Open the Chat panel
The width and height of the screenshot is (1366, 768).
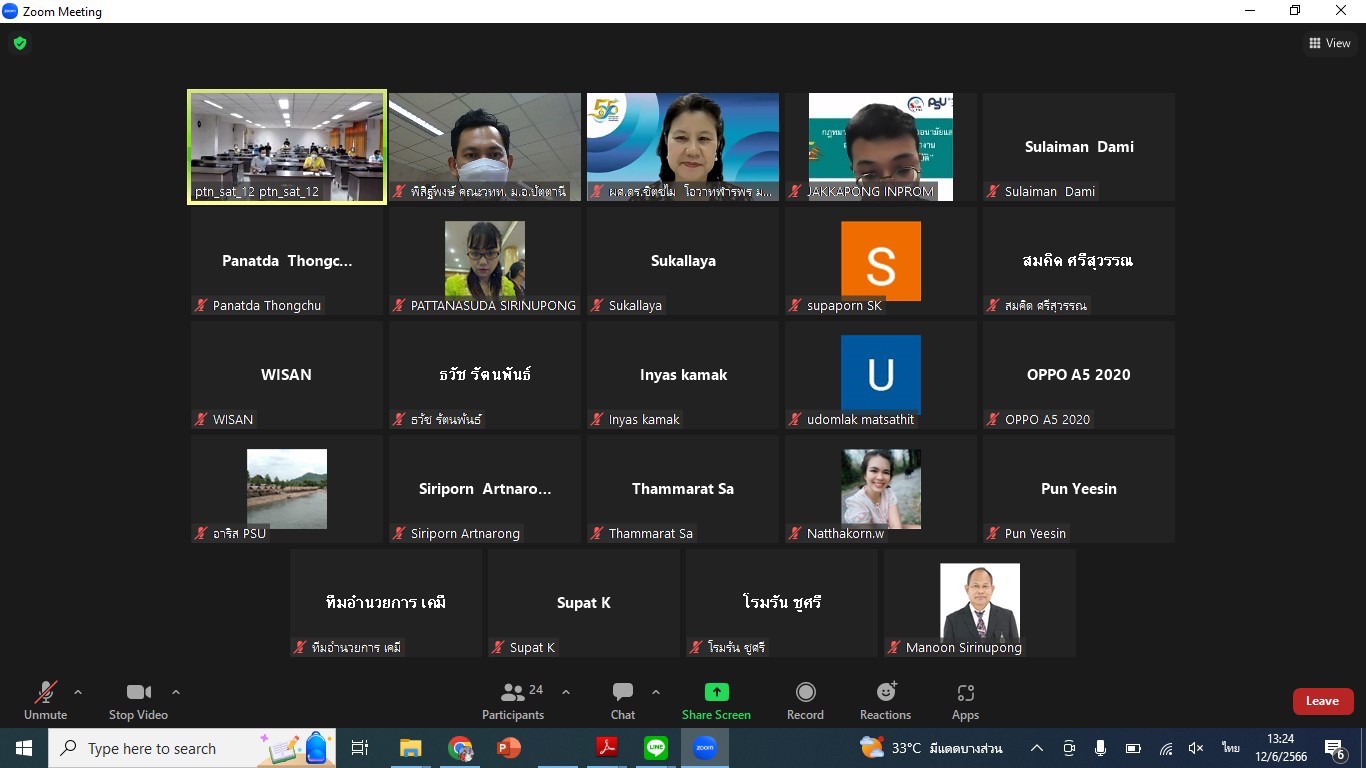click(623, 701)
